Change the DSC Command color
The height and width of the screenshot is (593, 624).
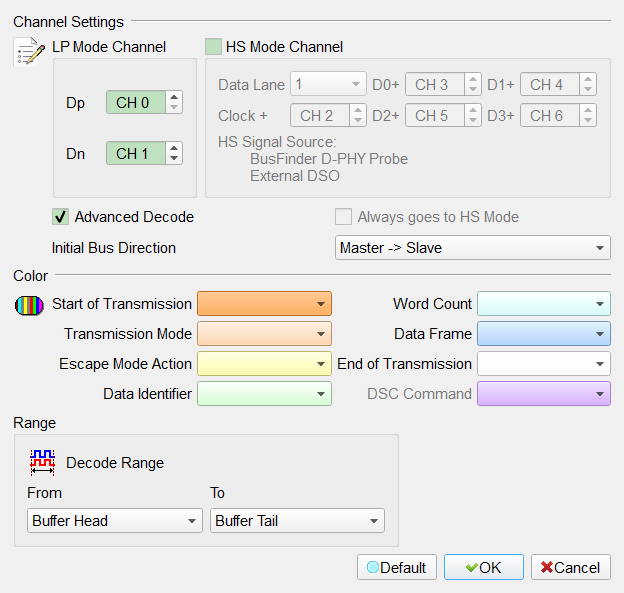point(544,394)
